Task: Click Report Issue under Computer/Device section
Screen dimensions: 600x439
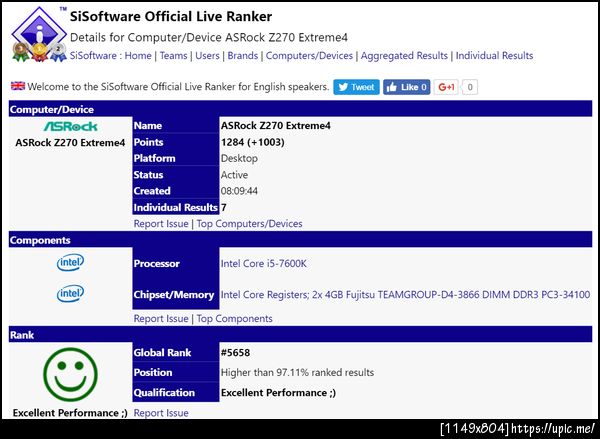Action: [161, 224]
